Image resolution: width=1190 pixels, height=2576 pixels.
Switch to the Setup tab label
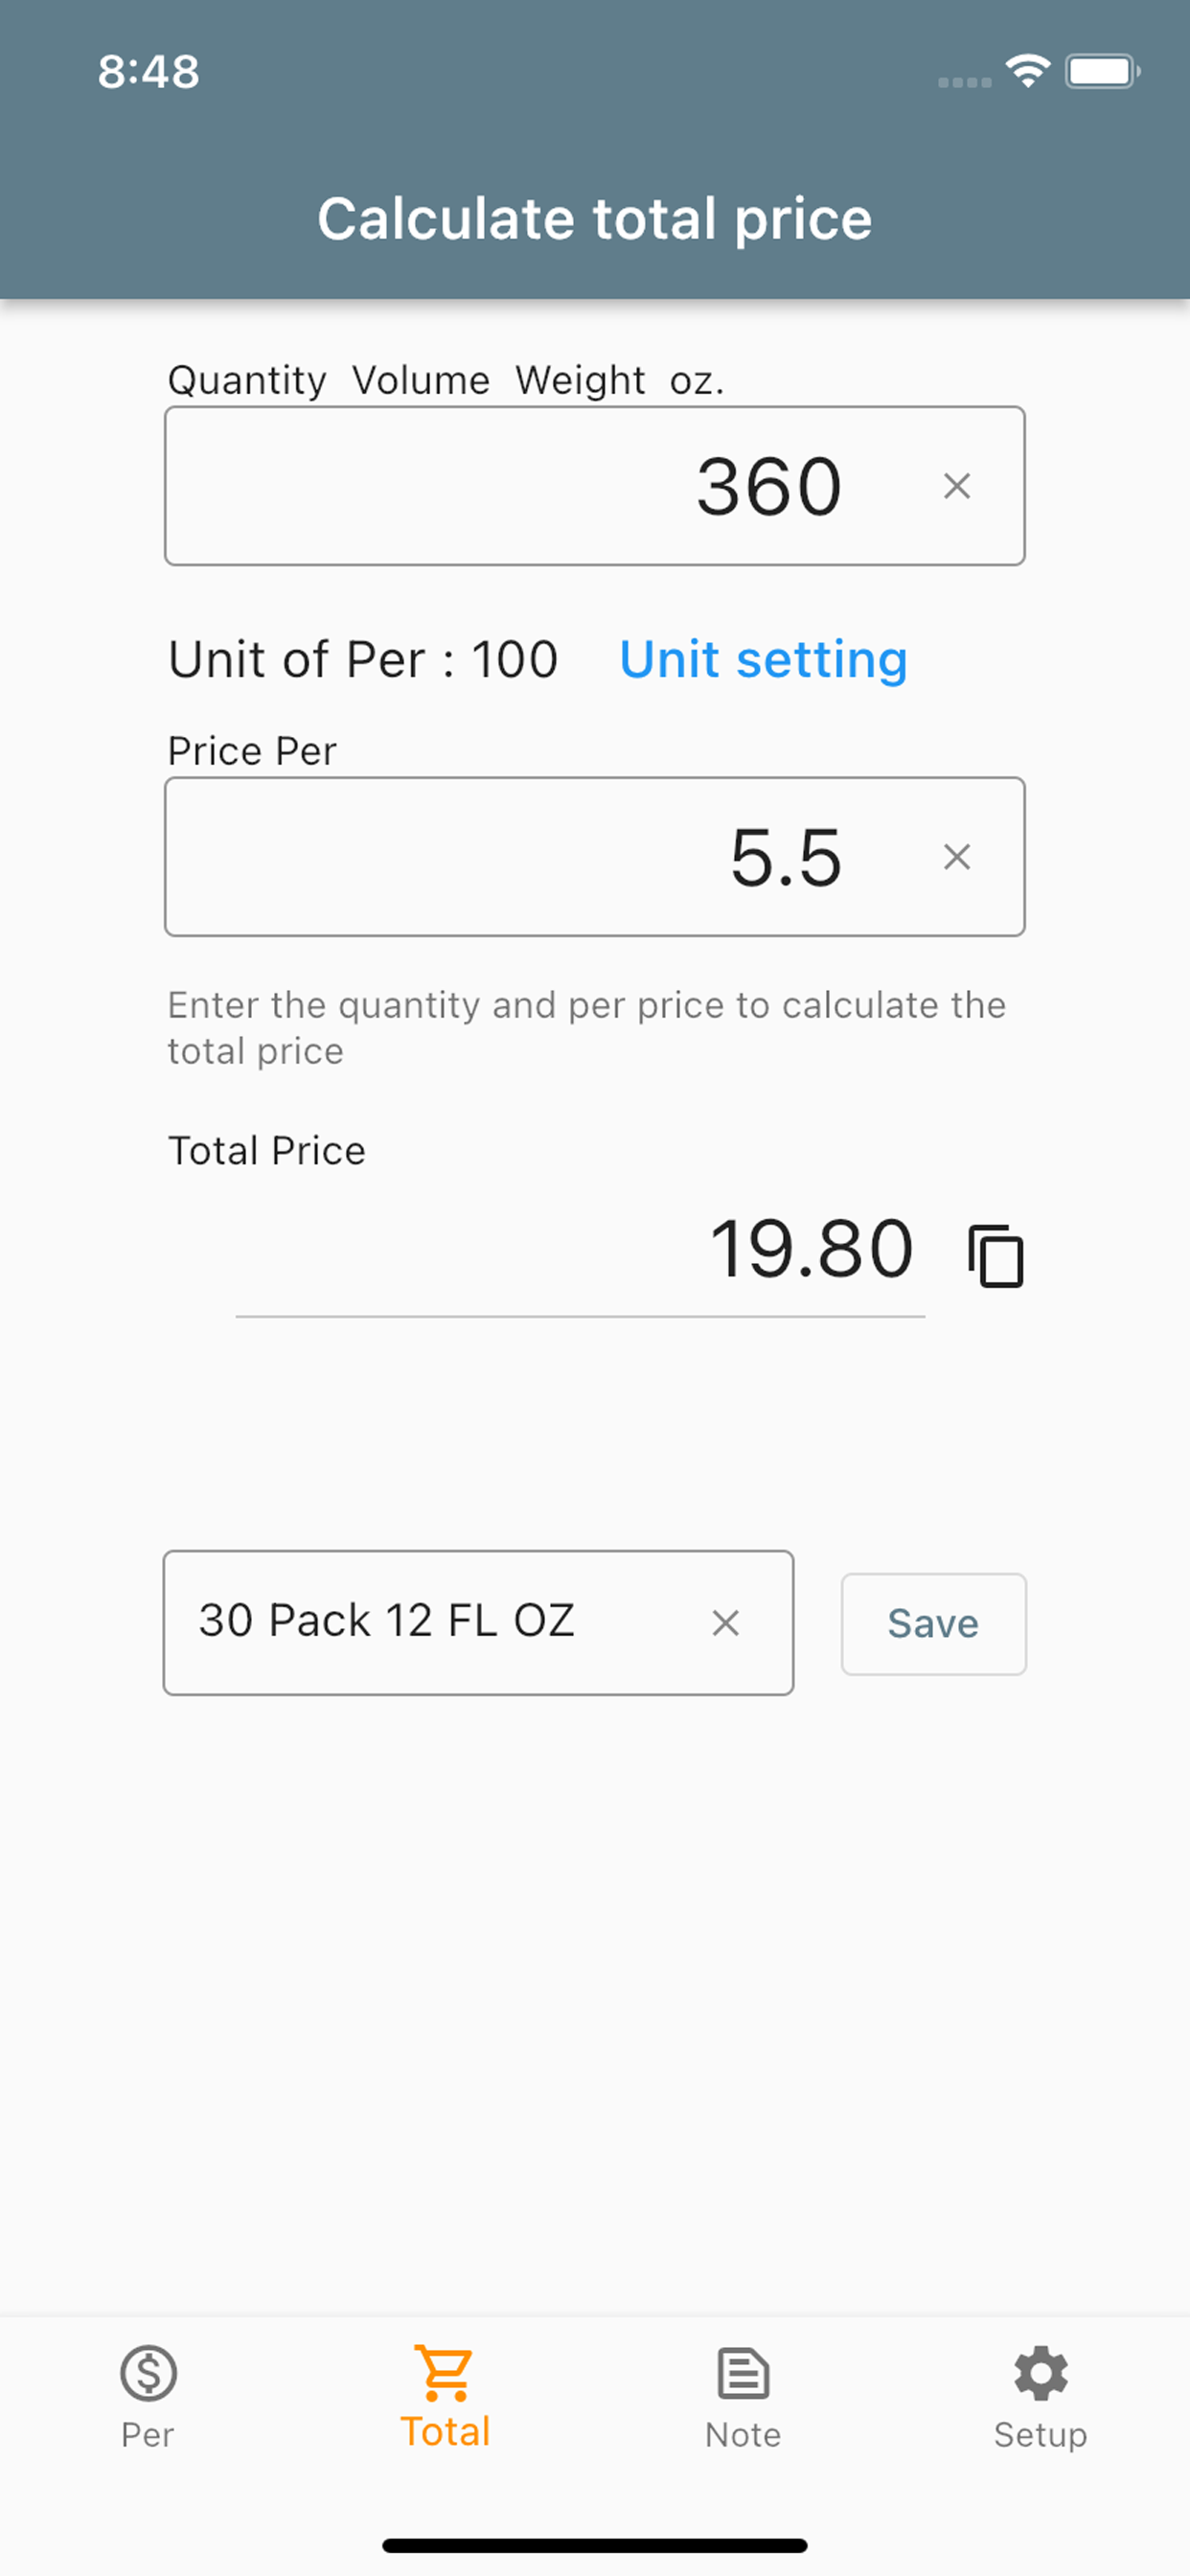coord(1041,2434)
